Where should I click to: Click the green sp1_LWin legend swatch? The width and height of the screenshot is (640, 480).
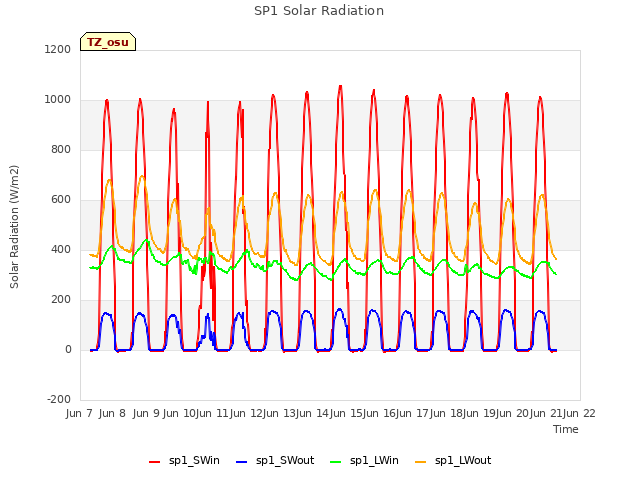(x=336, y=462)
